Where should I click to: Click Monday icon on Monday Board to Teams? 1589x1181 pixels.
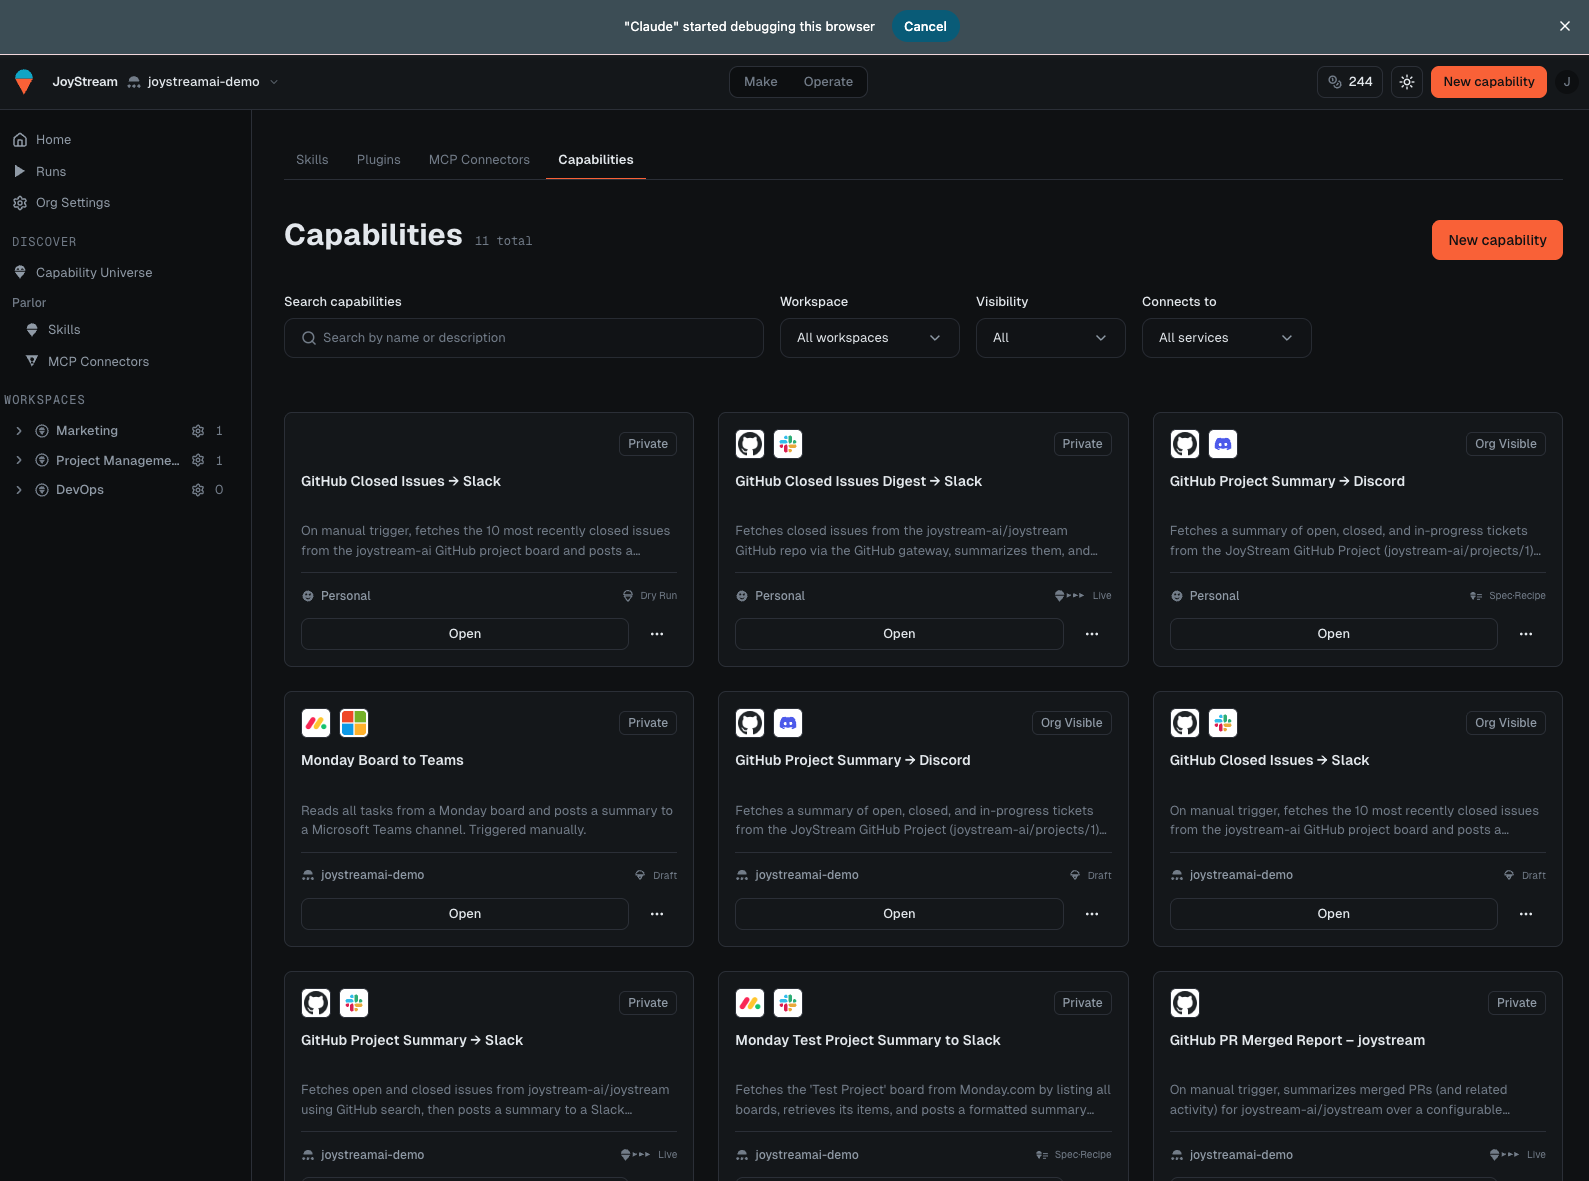[x=316, y=723]
